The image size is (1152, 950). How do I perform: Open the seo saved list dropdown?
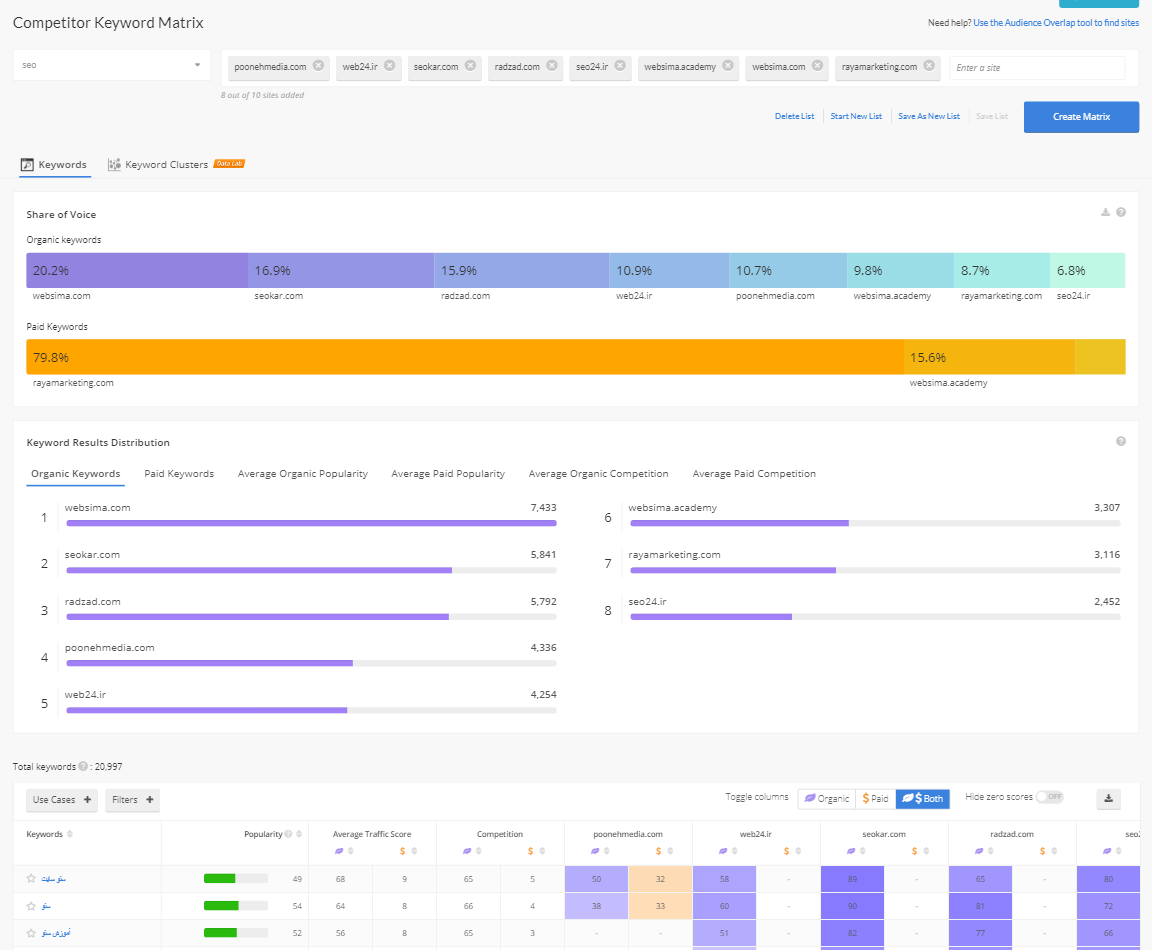tap(112, 65)
